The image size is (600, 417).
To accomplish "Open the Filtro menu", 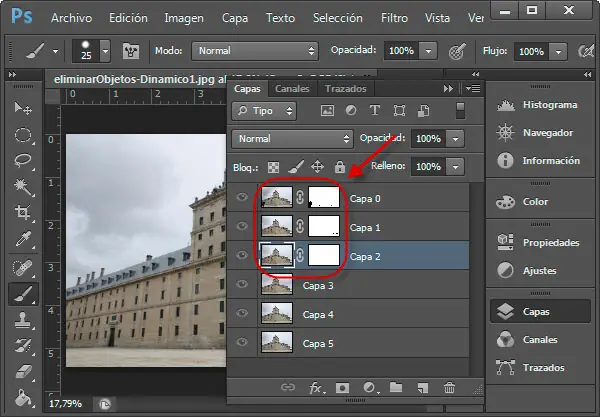I will pos(394,18).
